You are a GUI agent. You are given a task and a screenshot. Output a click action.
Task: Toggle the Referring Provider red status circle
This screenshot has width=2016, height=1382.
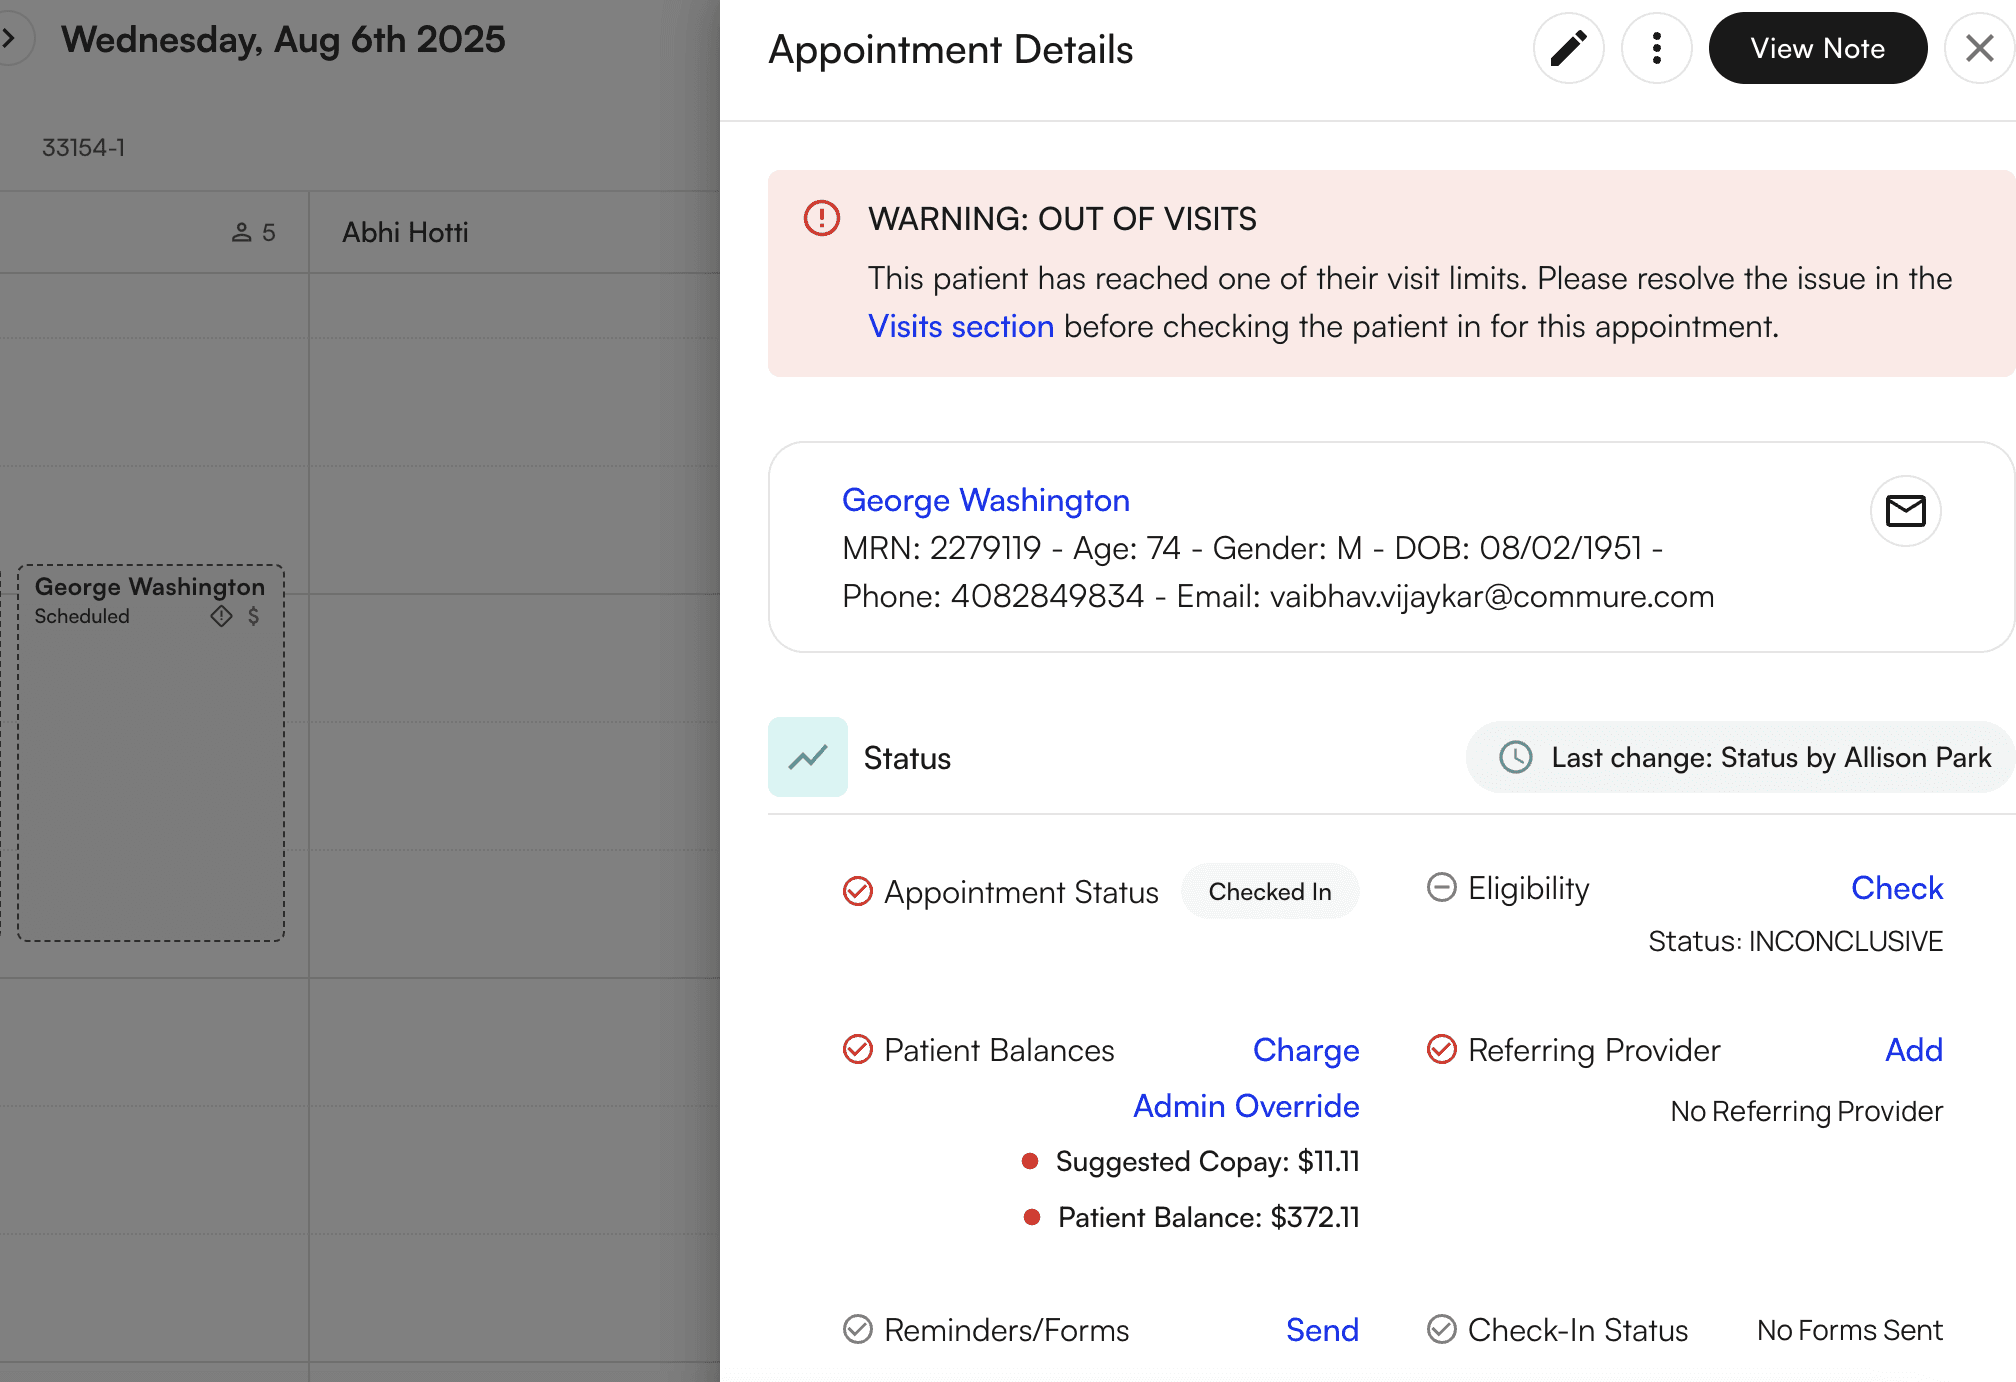tap(1441, 1050)
